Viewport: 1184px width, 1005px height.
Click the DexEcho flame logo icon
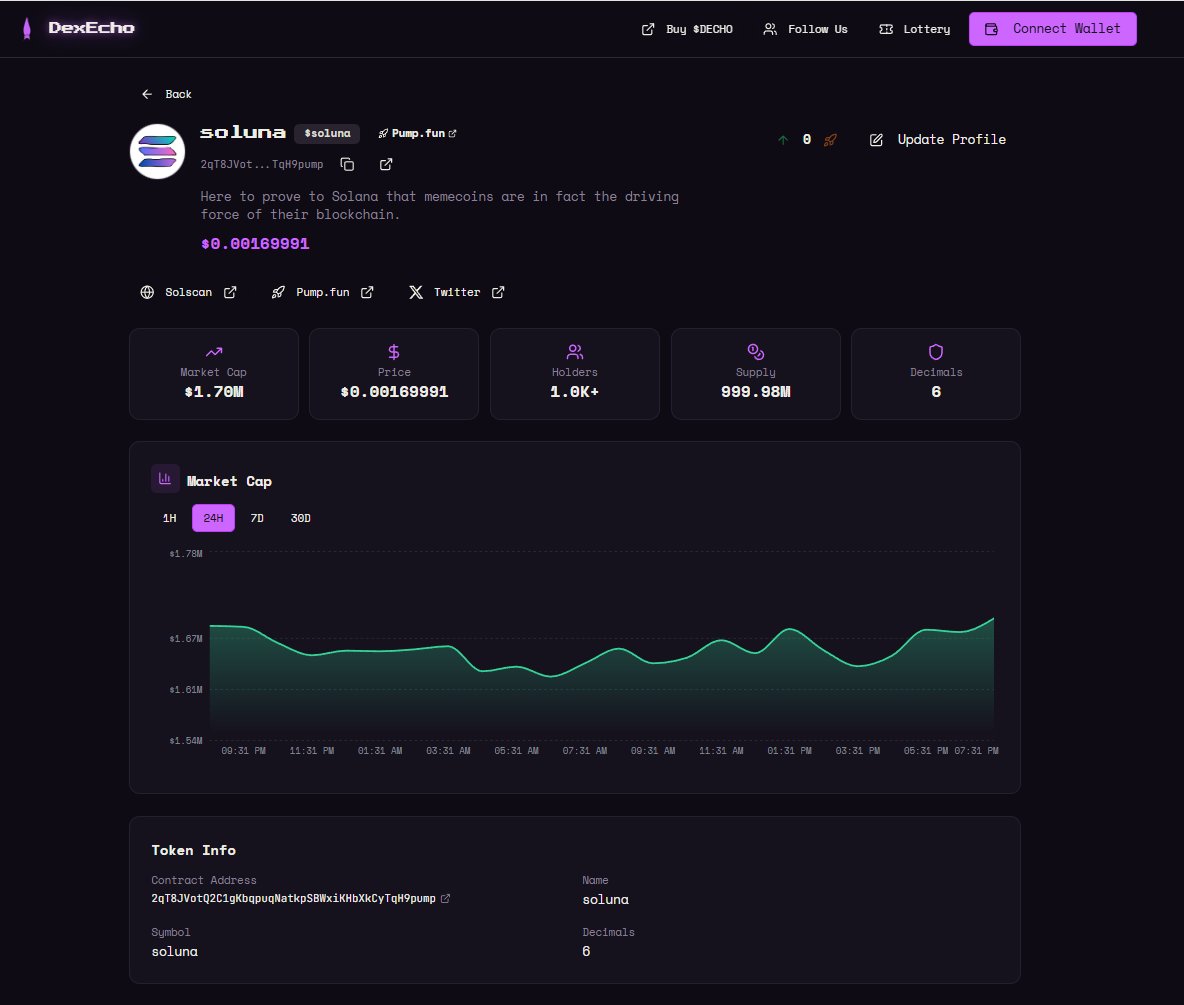[27, 28]
